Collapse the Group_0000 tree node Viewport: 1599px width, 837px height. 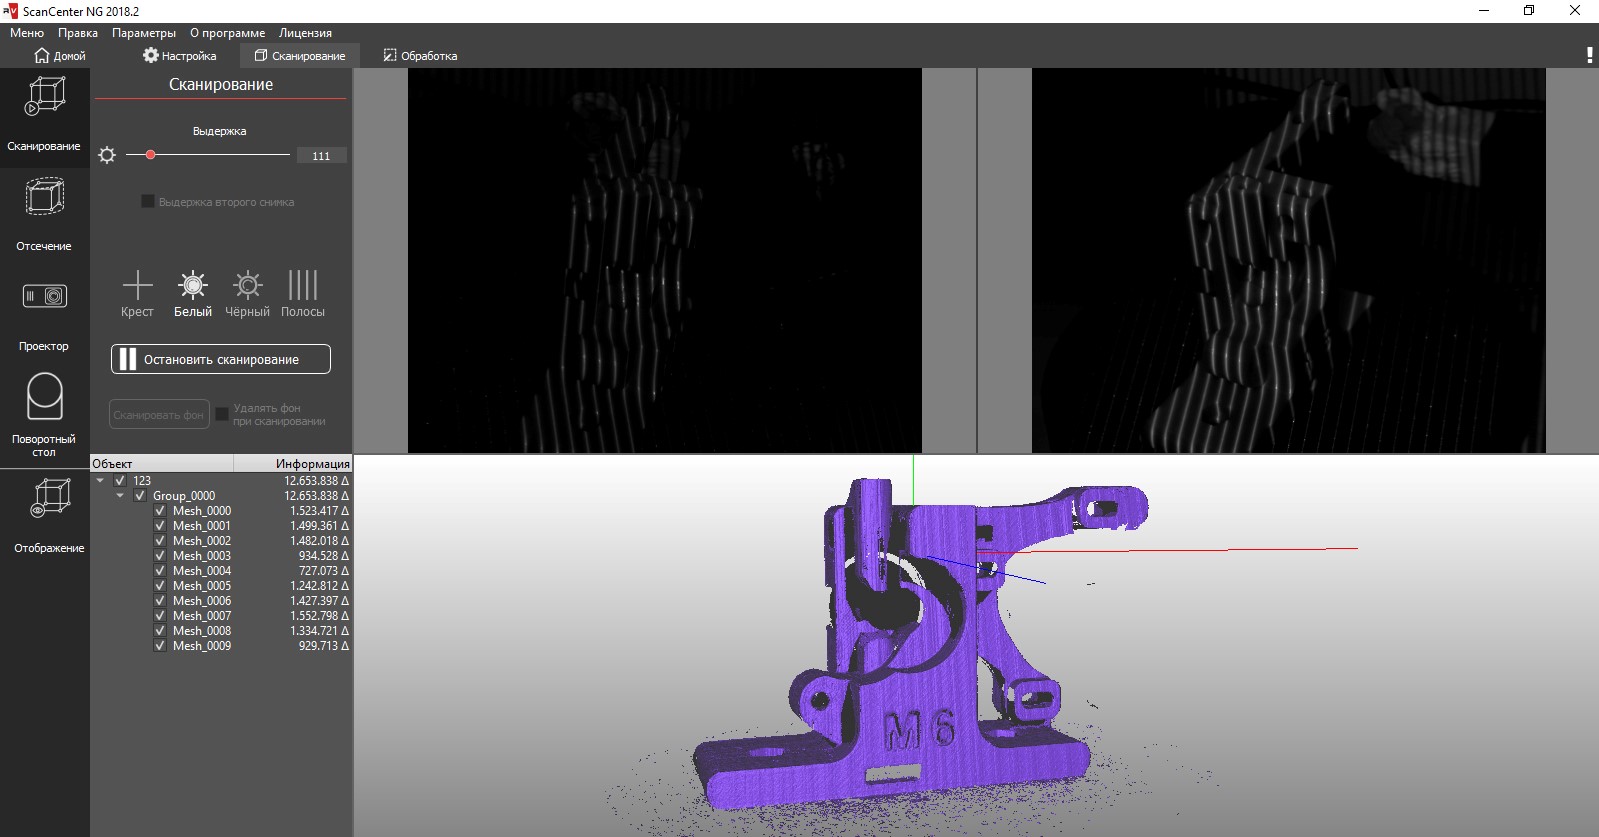[120, 496]
